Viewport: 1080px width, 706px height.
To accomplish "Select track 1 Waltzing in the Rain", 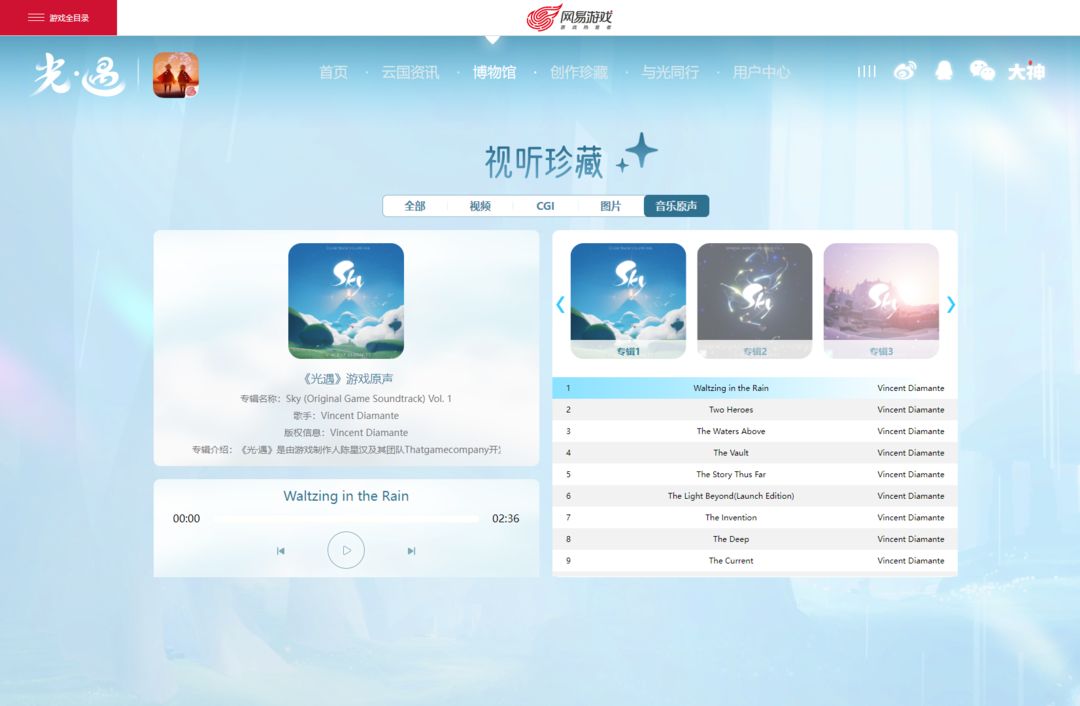I will tap(754, 388).
